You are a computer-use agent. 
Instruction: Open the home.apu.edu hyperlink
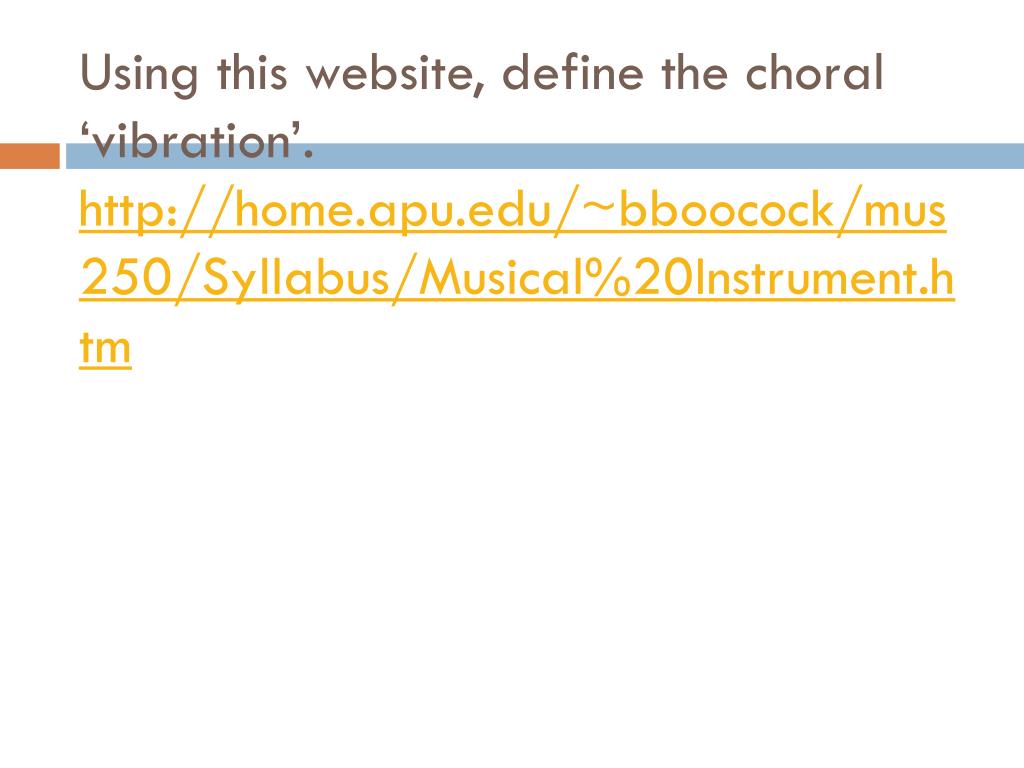[516, 278]
